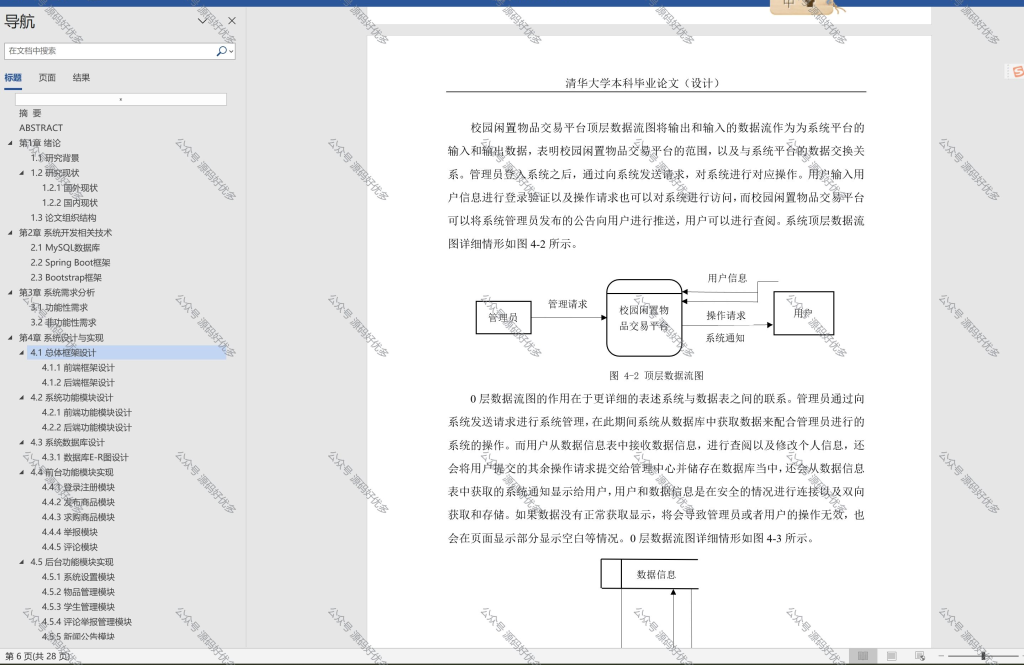This screenshot has height=665, width=1024.
Task: Jump to 4.5.2 物品管理模块 heading
Action: (x=78, y=592)
